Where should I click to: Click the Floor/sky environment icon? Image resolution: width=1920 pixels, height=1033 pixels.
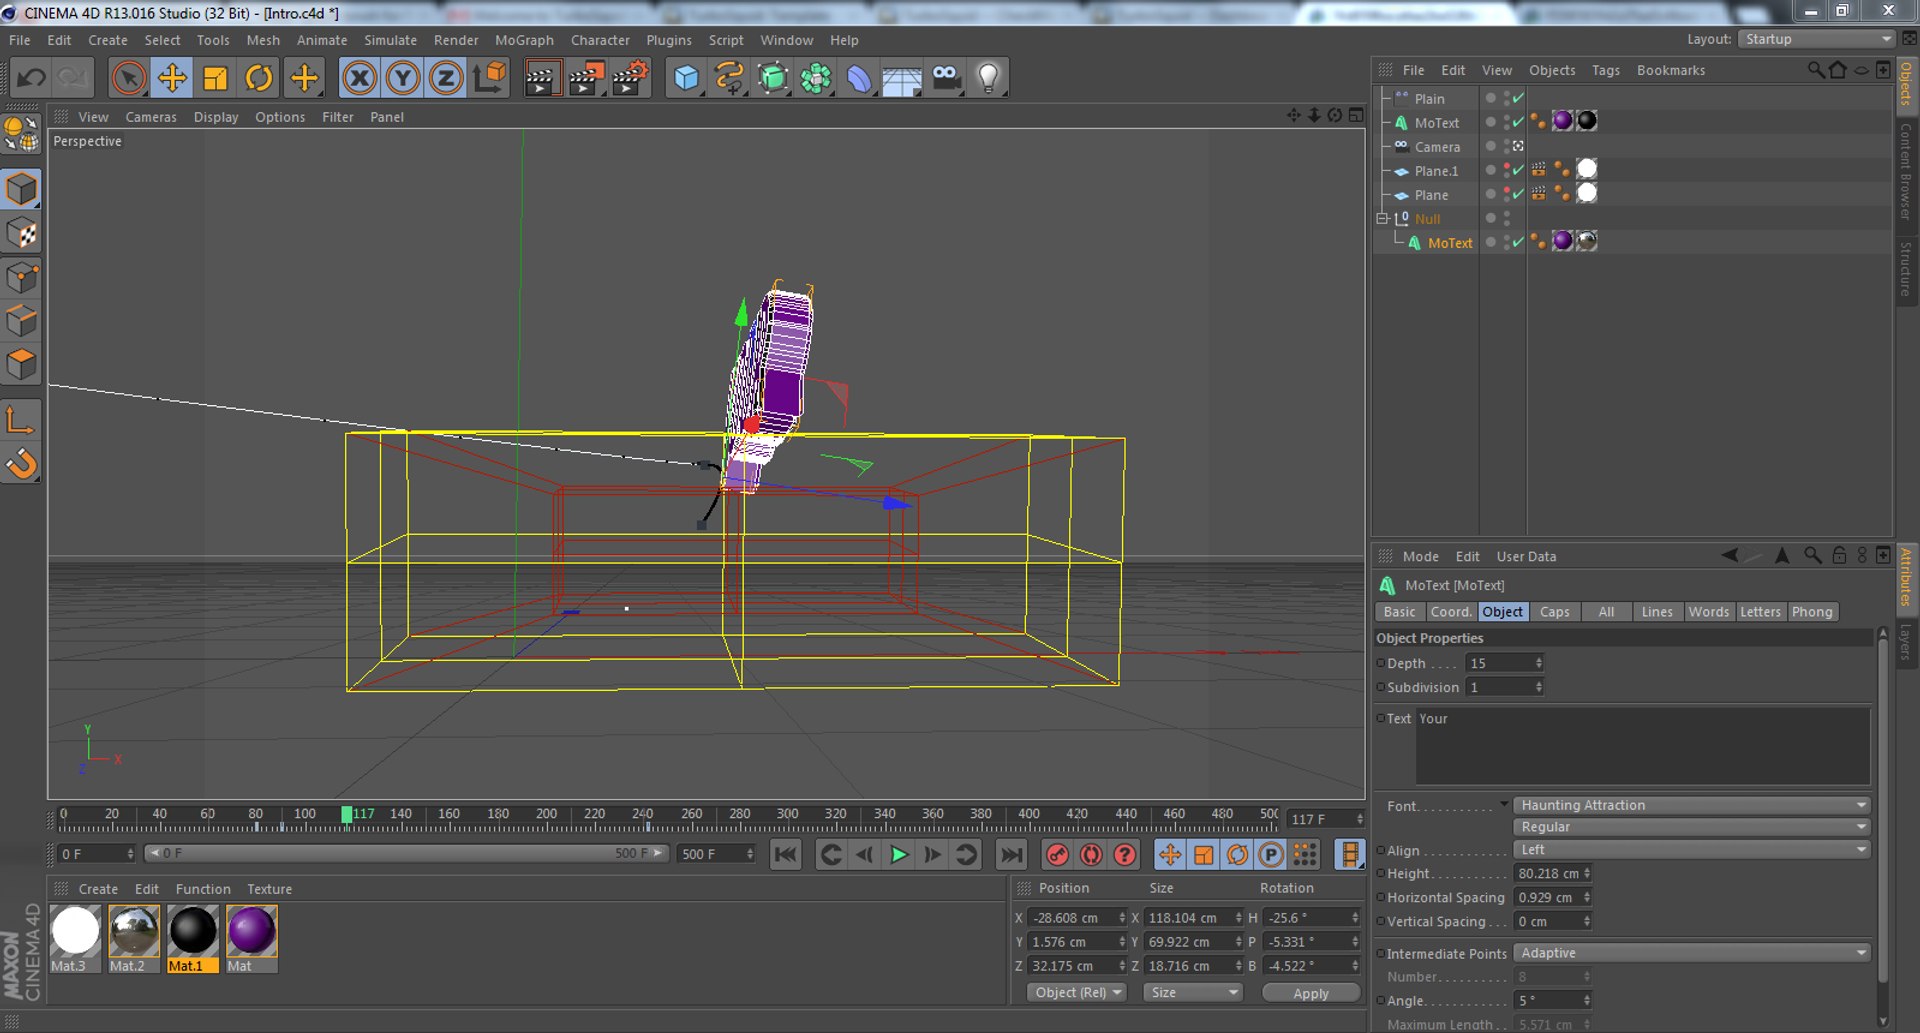point(901,78)
